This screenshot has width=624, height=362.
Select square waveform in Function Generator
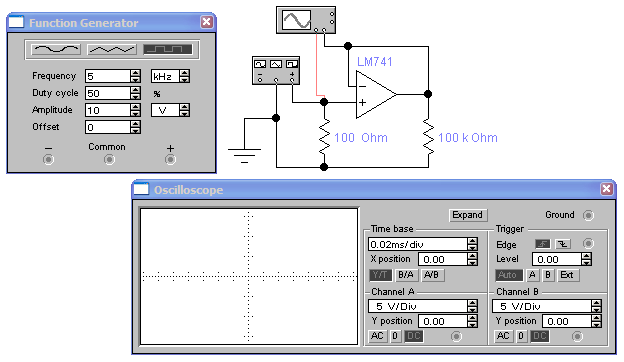coord(168,49)
